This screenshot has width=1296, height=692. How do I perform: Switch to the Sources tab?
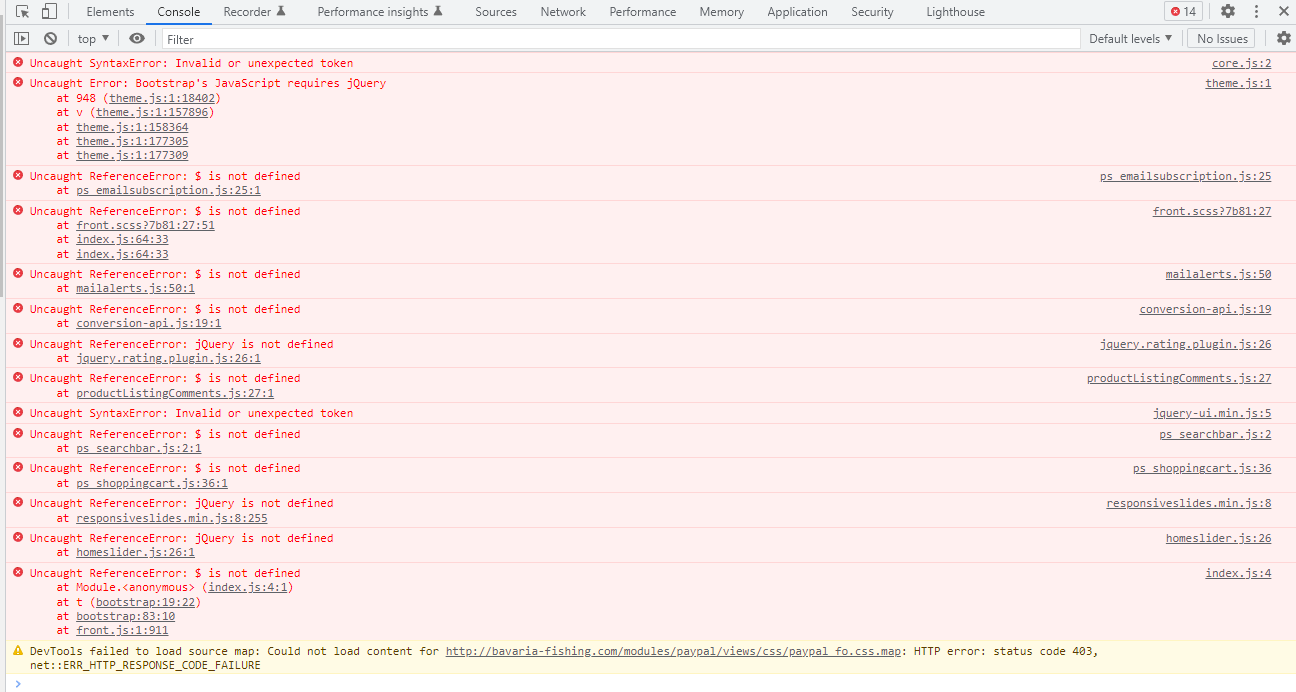tap(496, 12)
